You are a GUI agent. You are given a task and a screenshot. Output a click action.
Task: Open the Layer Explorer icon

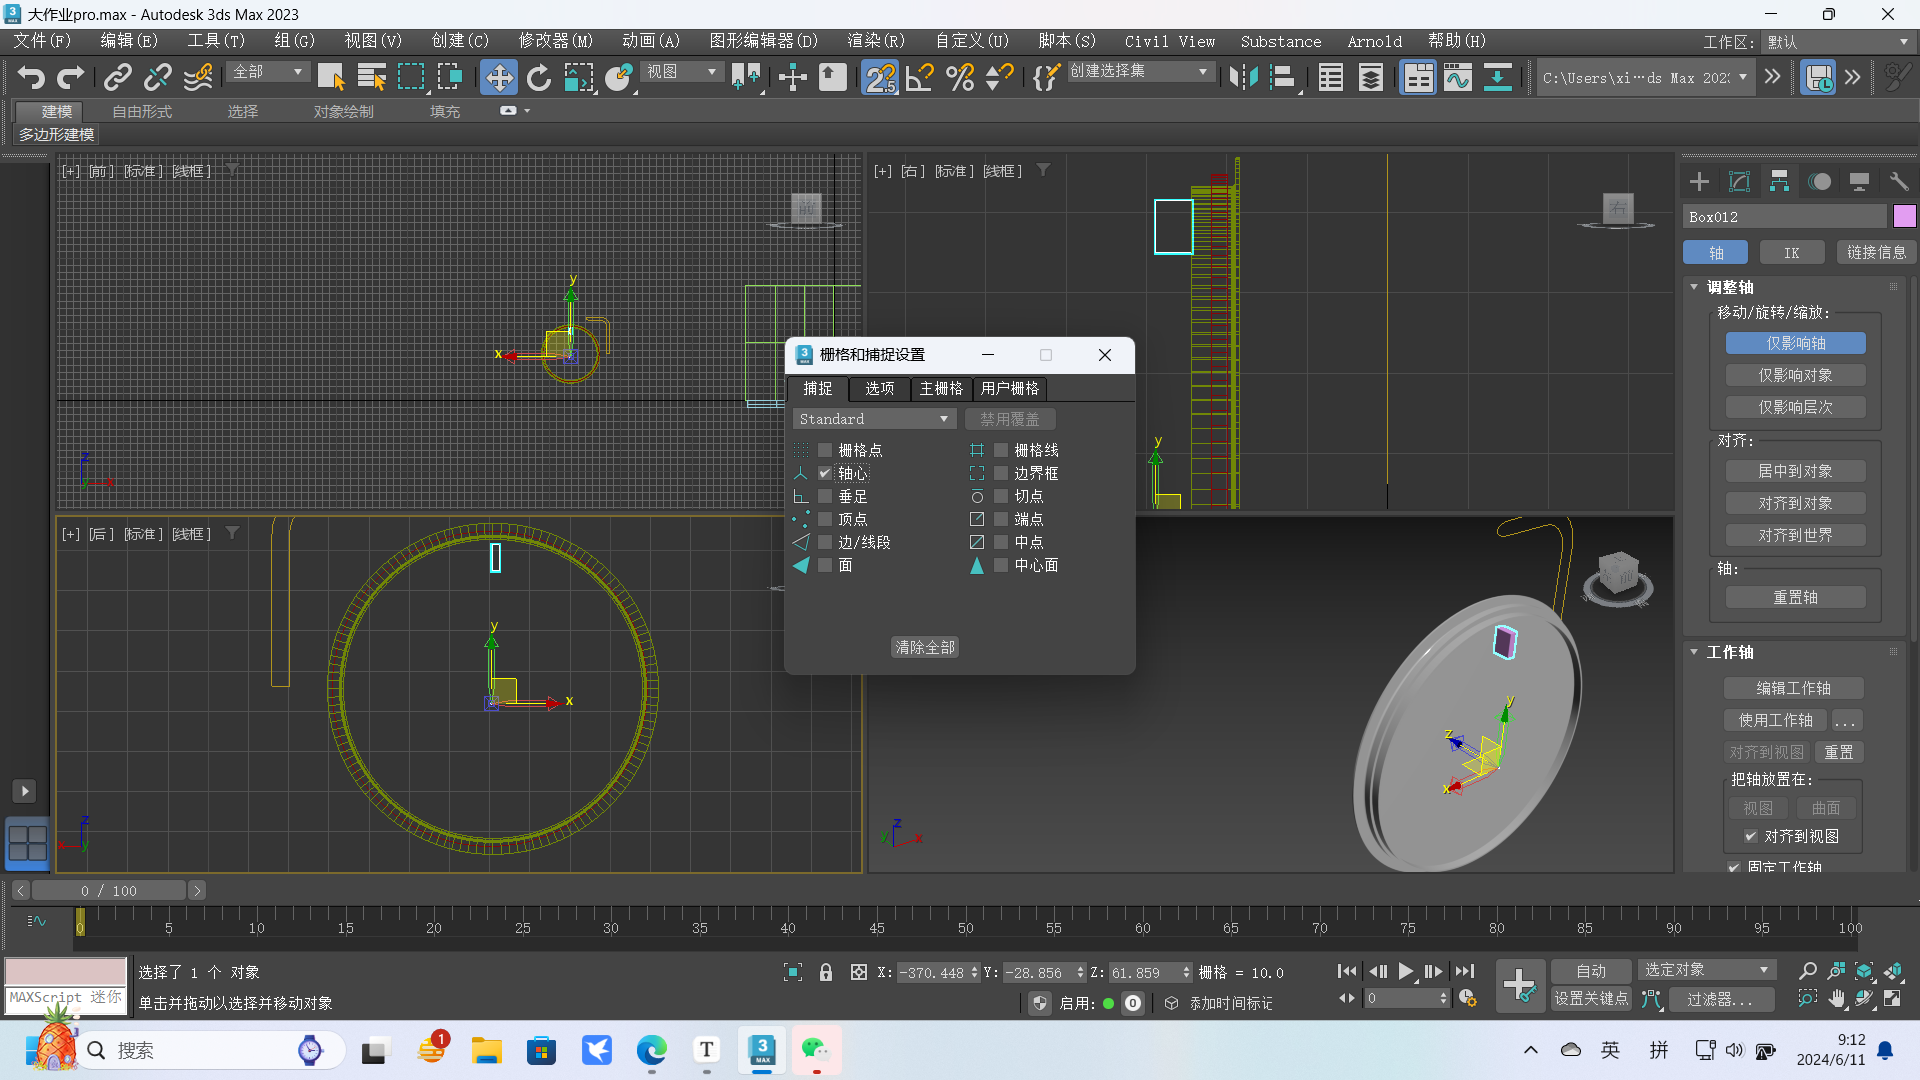click(x=1371, y=77)
